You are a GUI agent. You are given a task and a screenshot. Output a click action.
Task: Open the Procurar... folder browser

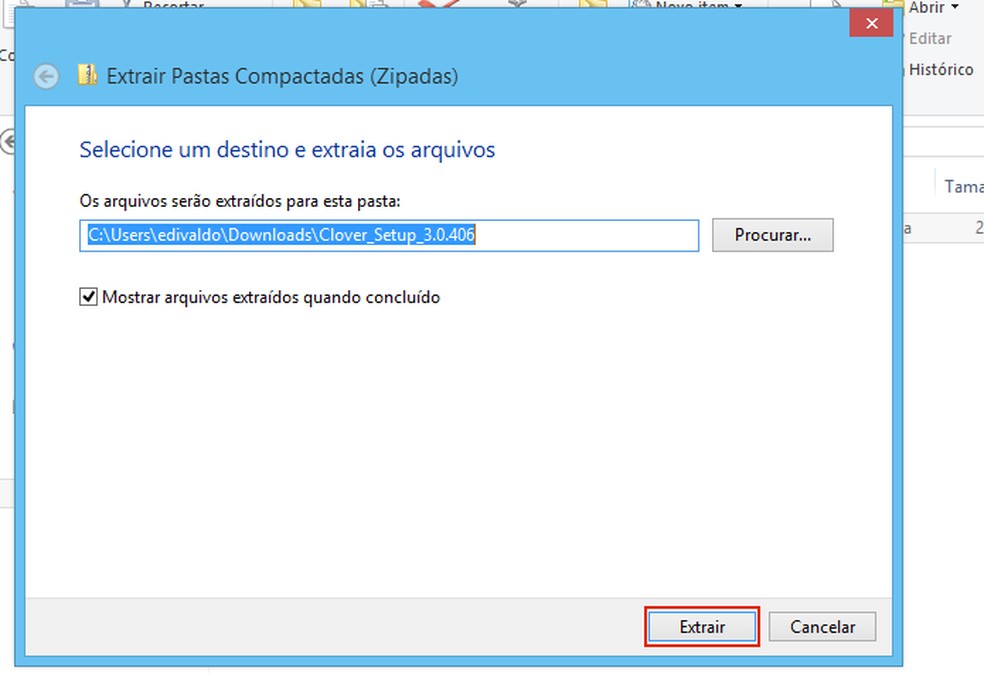tap(773, 235)
